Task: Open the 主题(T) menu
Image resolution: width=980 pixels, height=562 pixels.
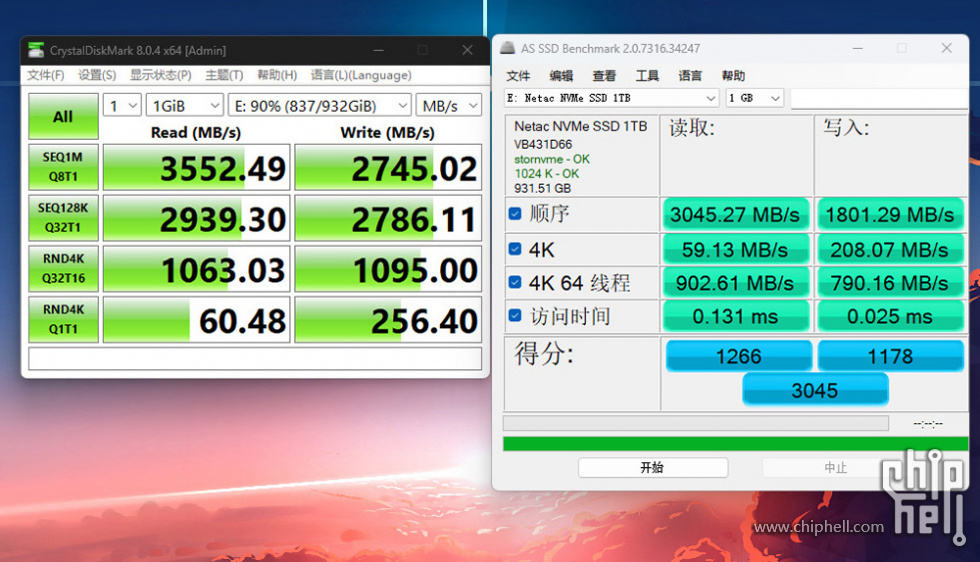Action: click(224, 75)
